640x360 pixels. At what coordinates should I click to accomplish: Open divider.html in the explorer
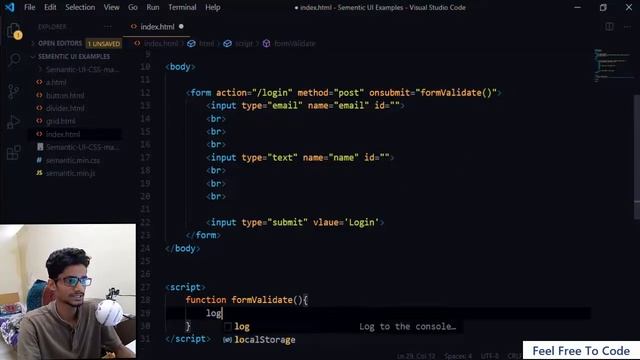point(65,108)
